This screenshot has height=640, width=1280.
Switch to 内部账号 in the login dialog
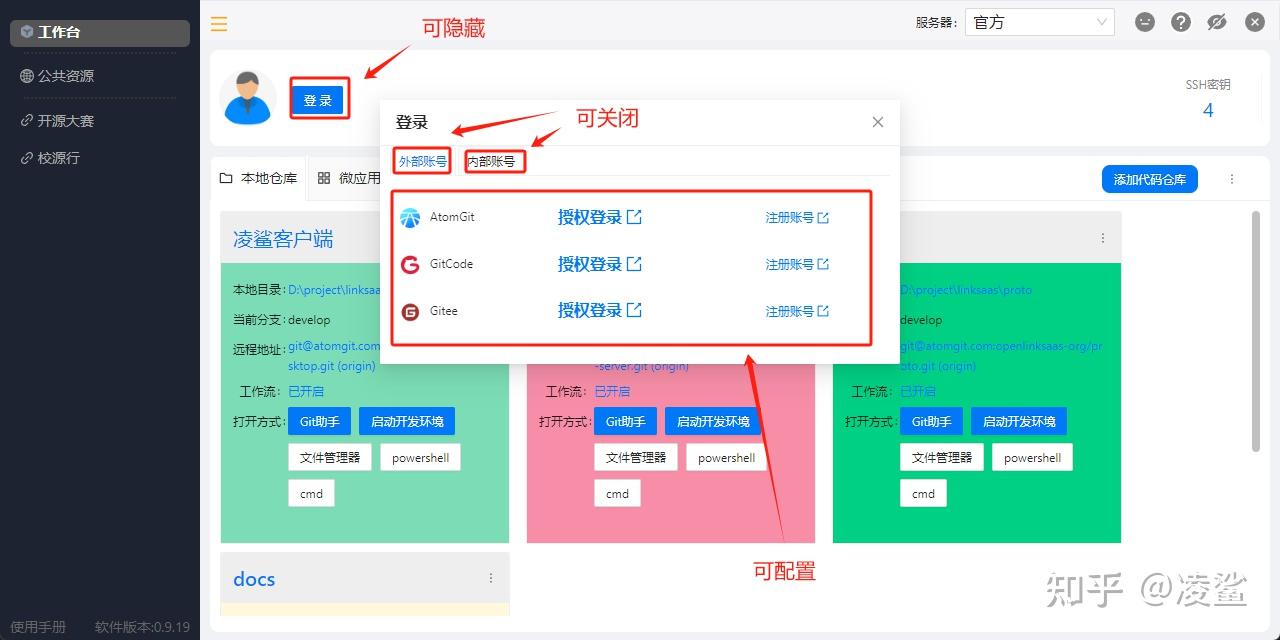pos(494,160)
